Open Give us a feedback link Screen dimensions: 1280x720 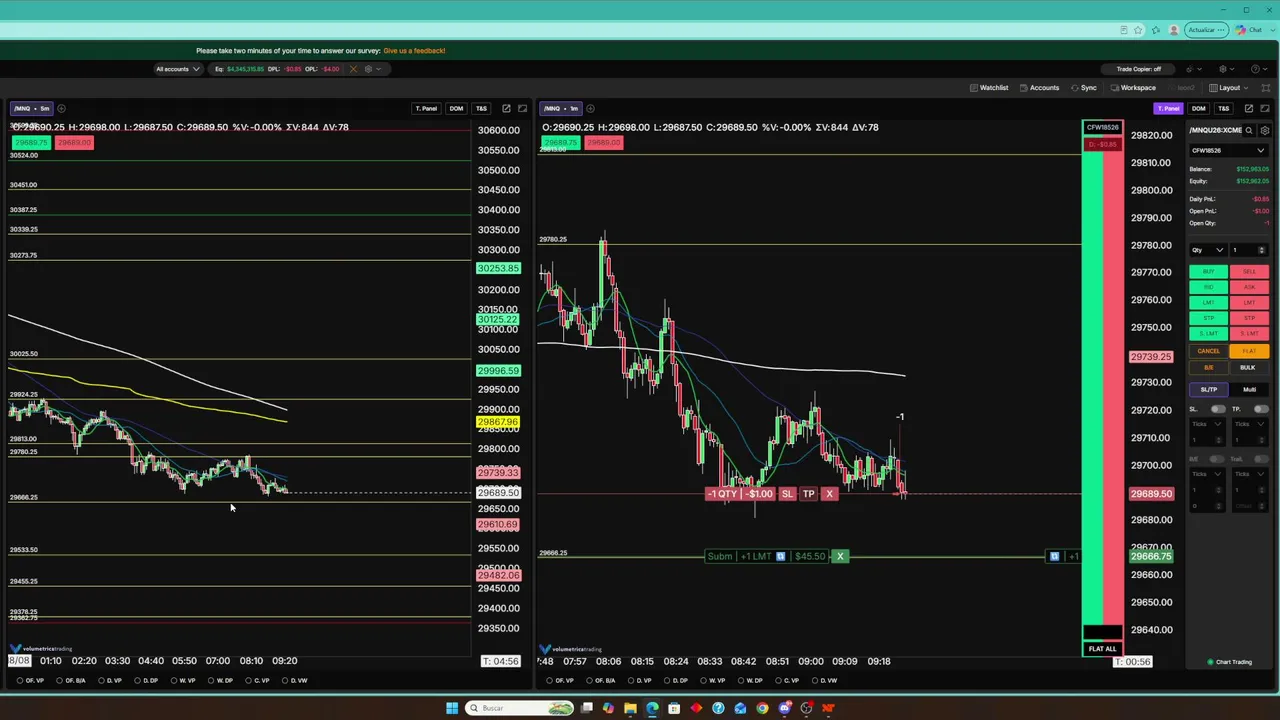414,50
